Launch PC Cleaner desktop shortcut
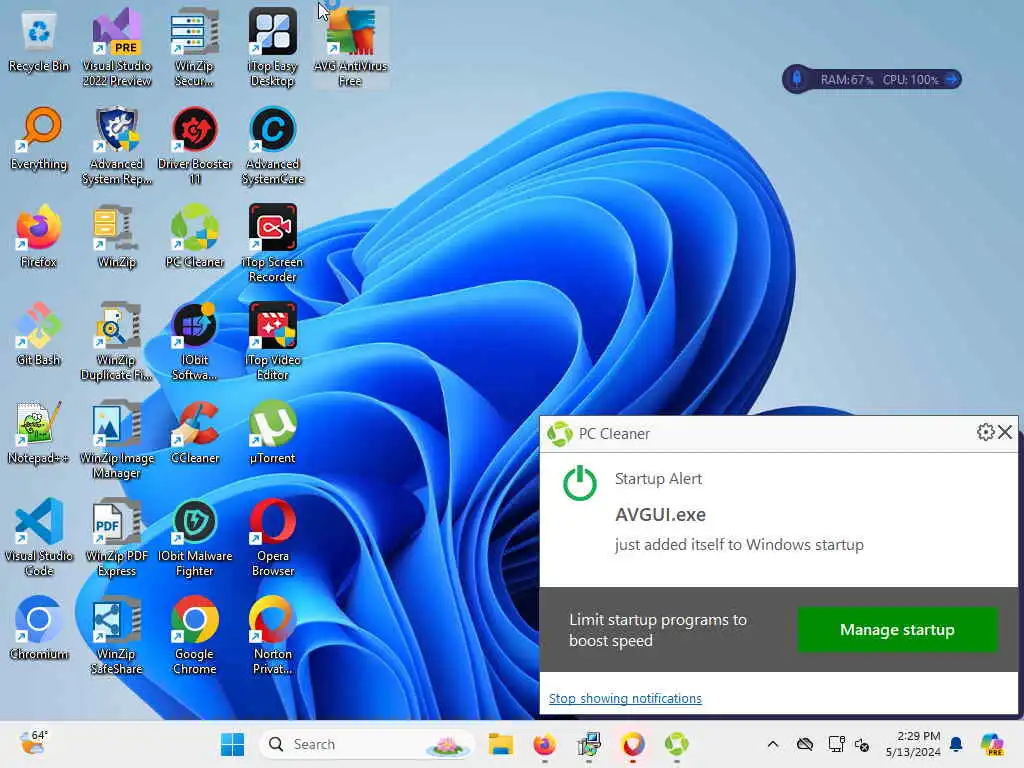 coord(195,236)
